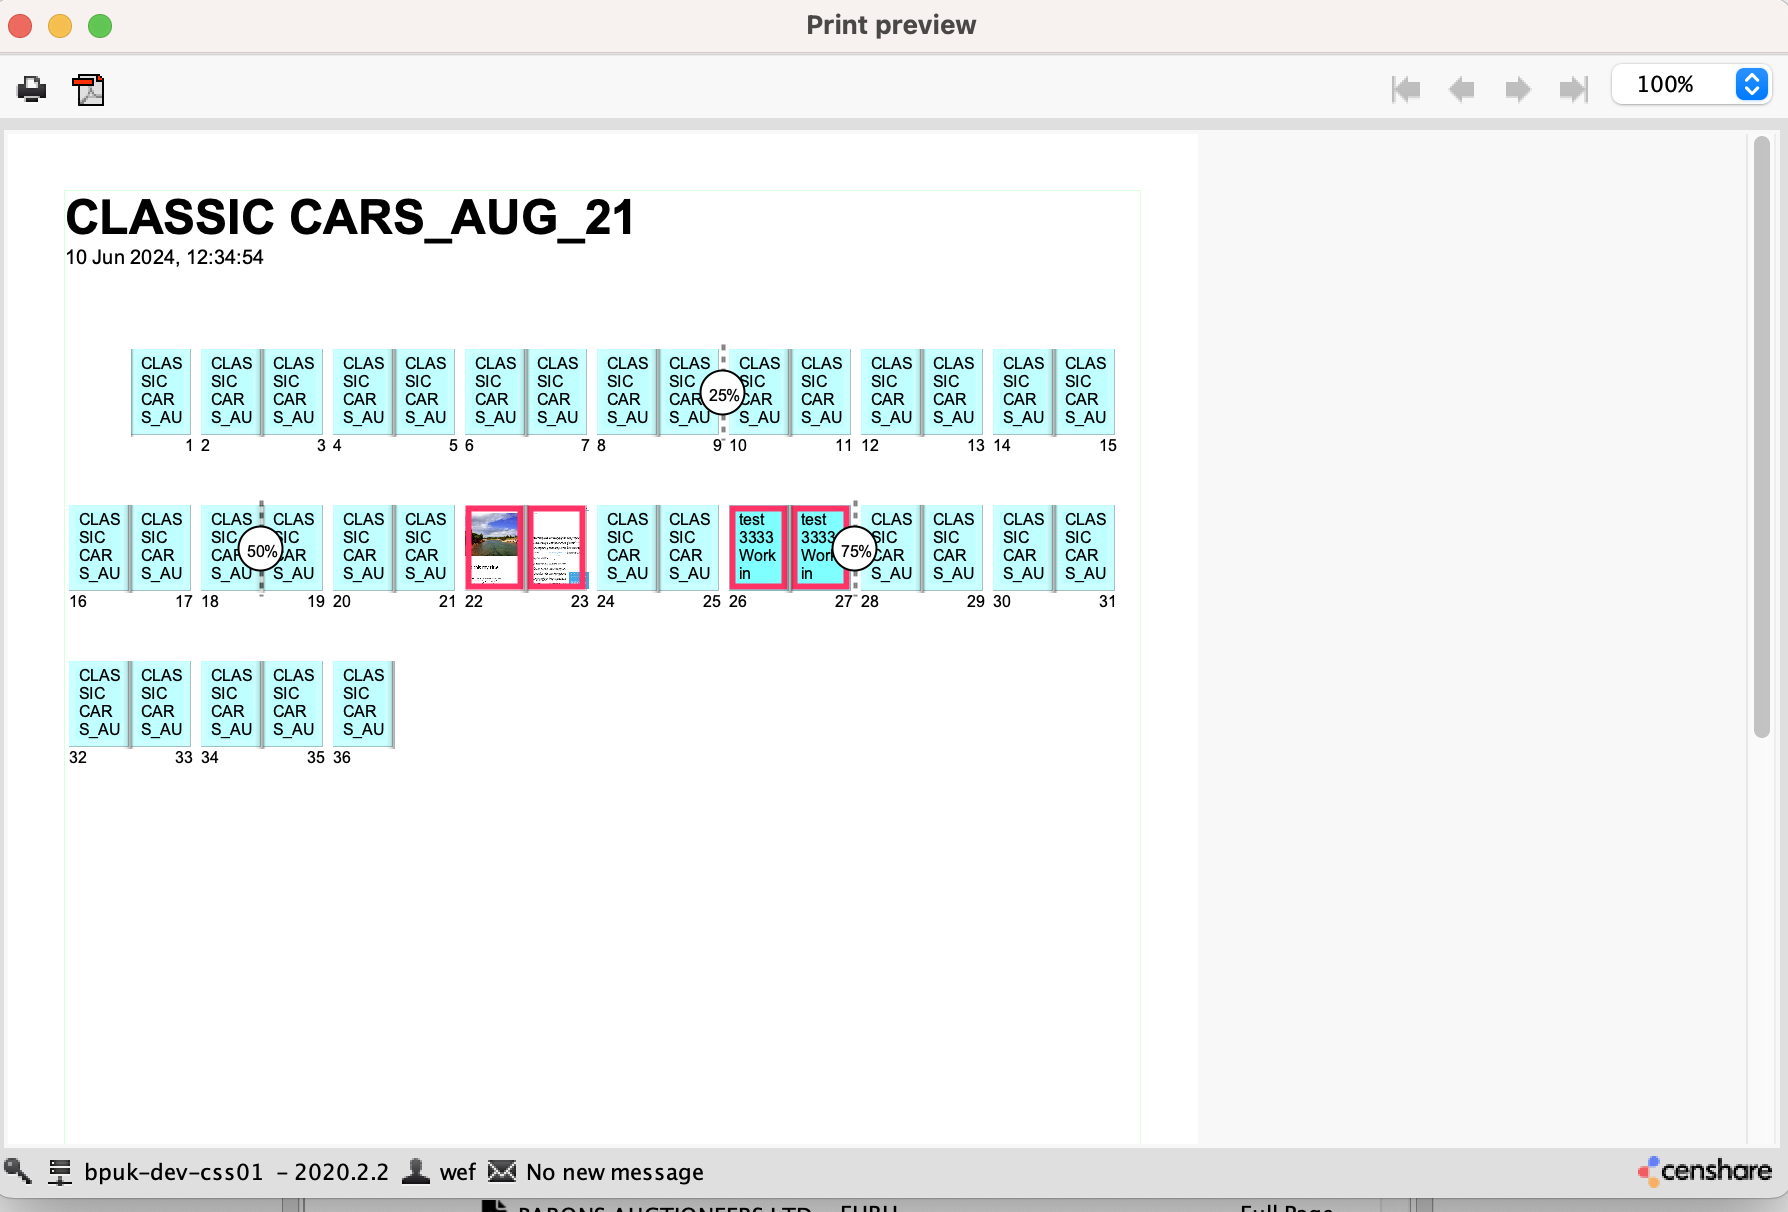This screenshot has height=1212, width=1788.
Task: Select the photo thumbnail on page 22
Action: click(x=493, y=547)
